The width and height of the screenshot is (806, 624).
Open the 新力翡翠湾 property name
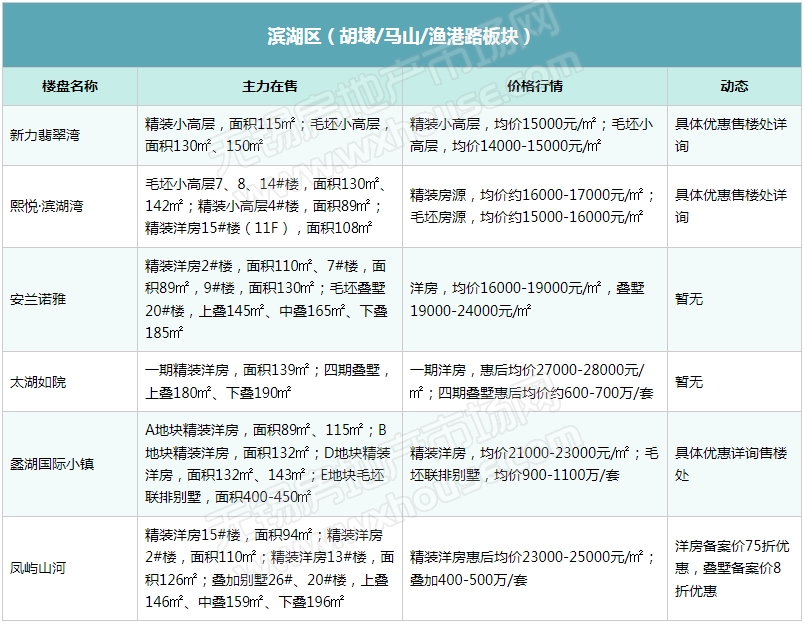(x=46, y=135)
